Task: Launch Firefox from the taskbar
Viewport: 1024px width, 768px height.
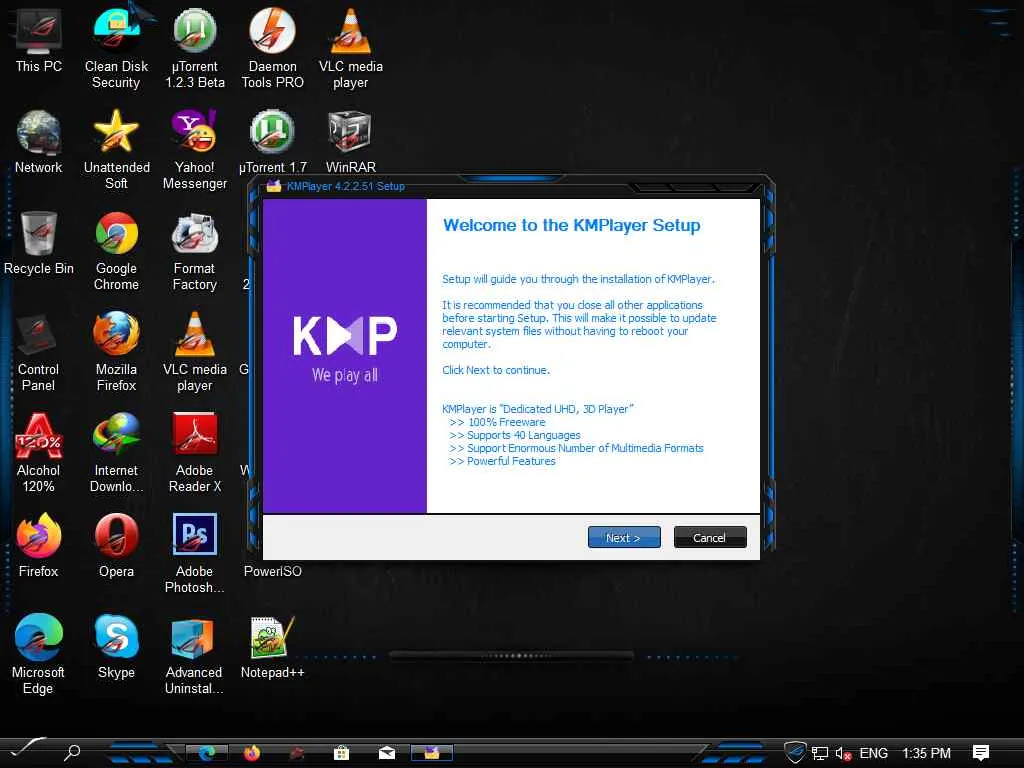Action: (252, 753)
